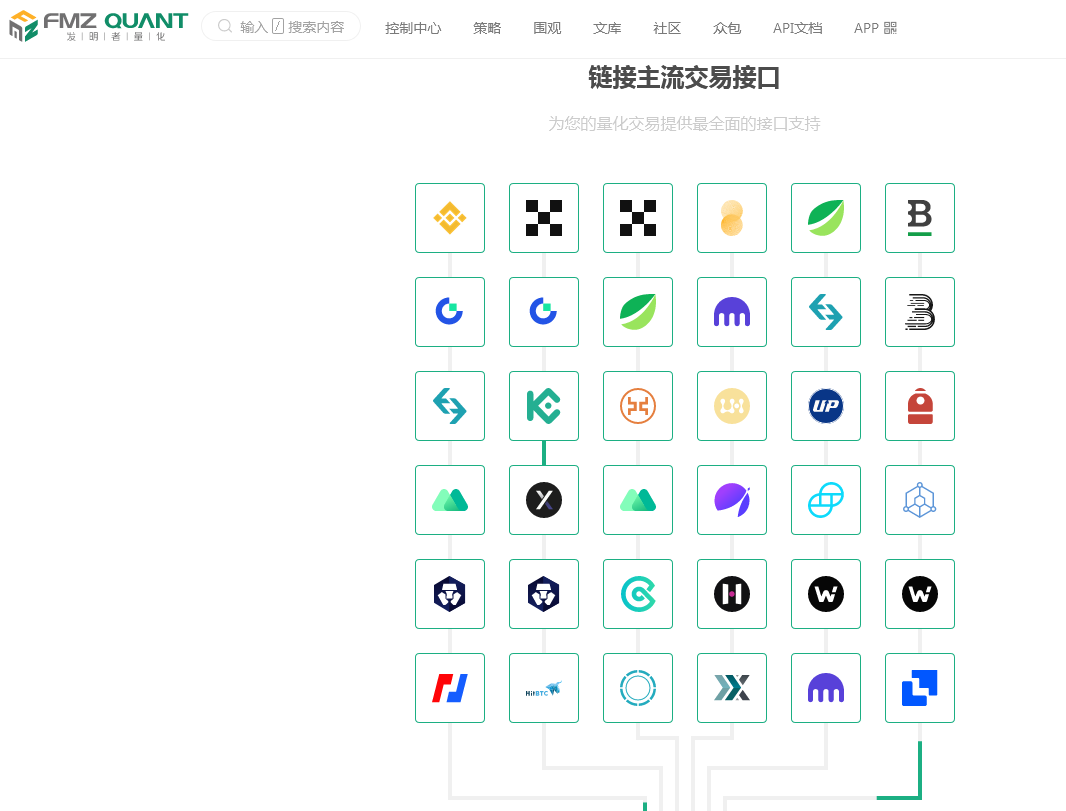The width and height of the screenshot is (1066, 811).
Task: Open the BitMEX red and blue slashes icon
Action: point(450,688)
